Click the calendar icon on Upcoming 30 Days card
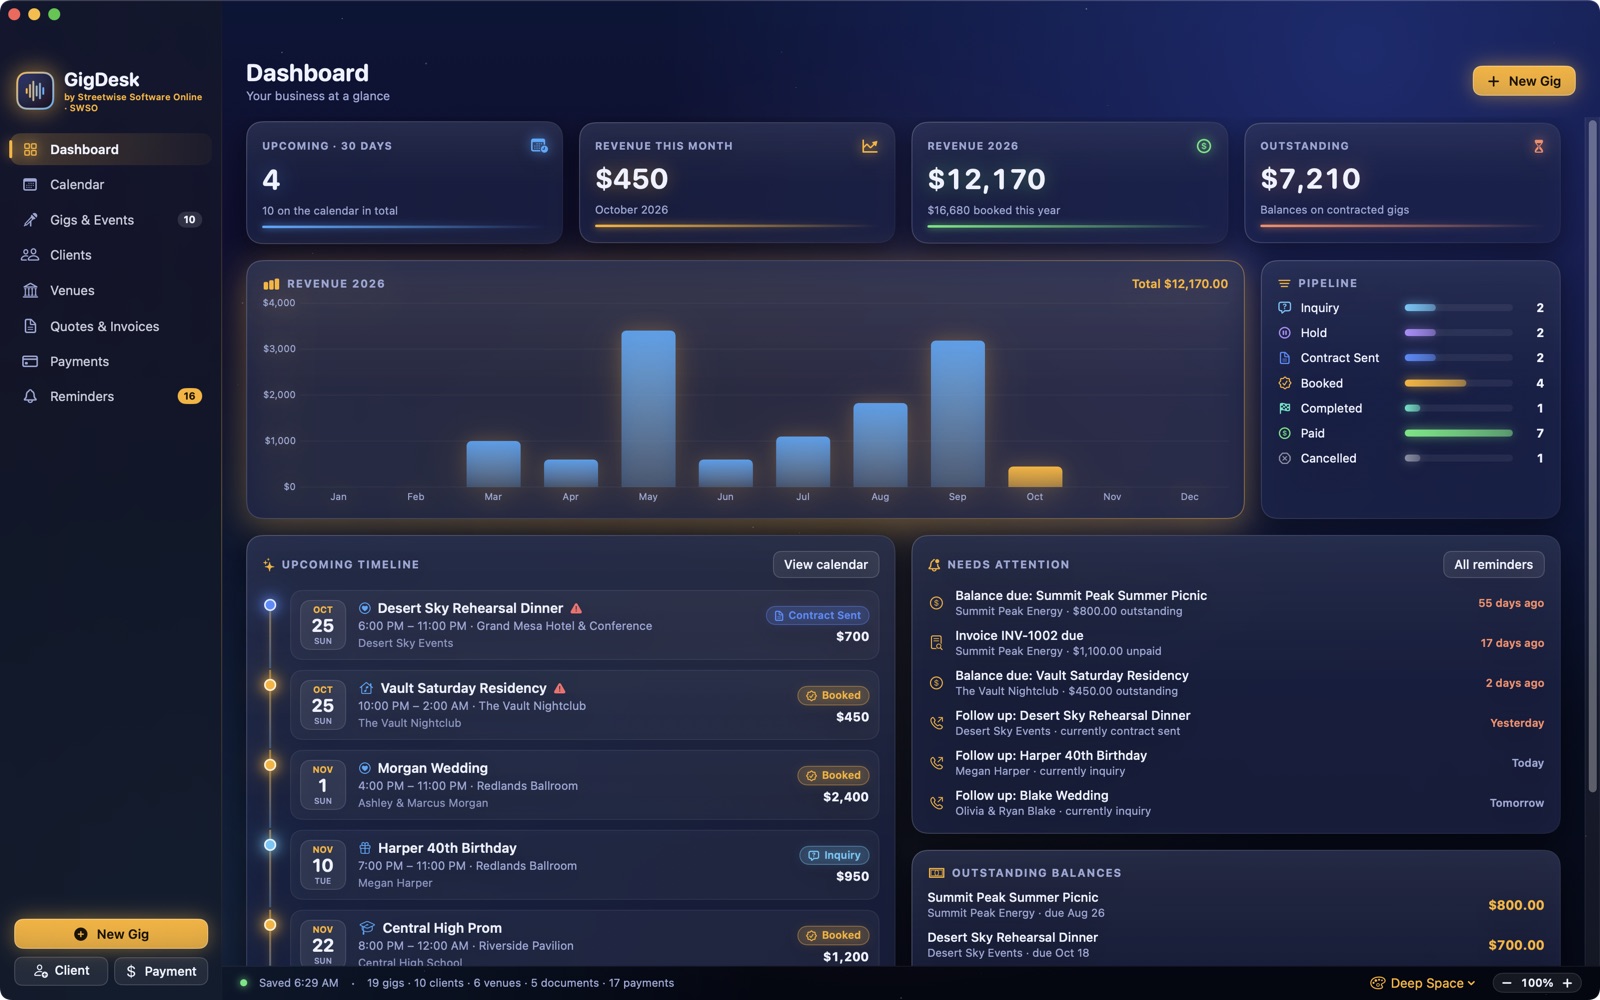 coord(539,146)
